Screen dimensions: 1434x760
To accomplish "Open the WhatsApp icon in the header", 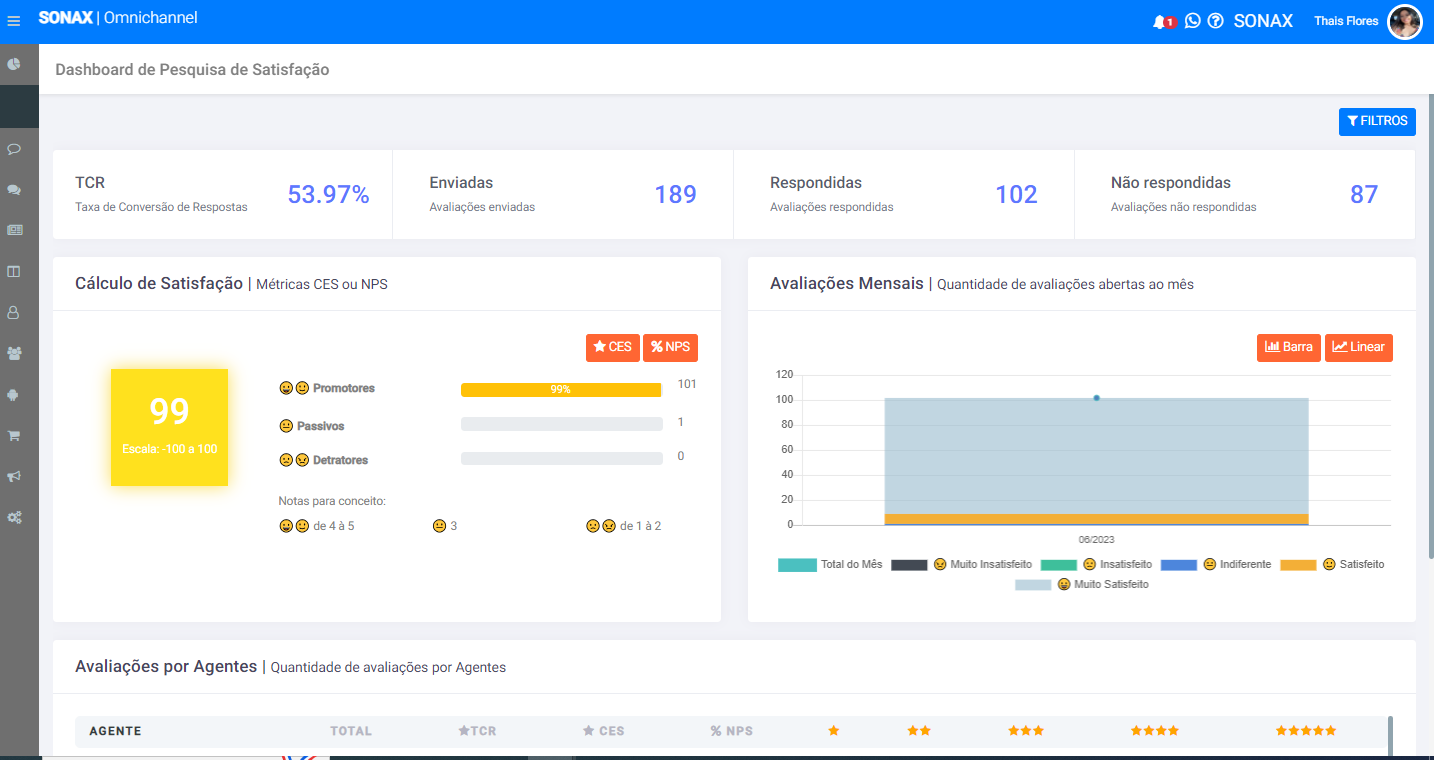I will (1192, 21).
